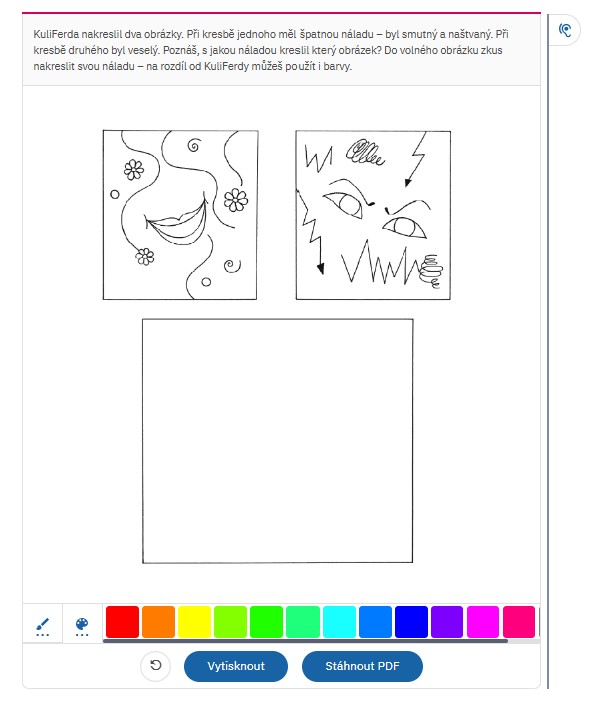Pick the dark blue color swatch
Viewport: 594px width, 720px height.
(411, 622)
